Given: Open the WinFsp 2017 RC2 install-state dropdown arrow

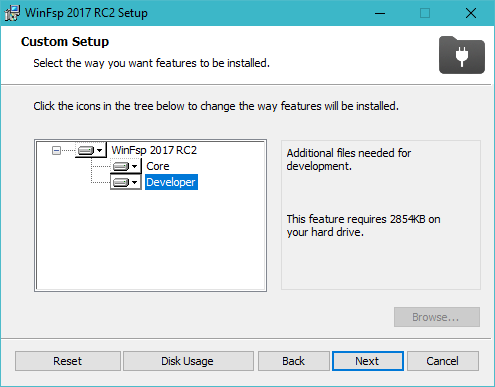Looking at the screenshot, I should click(x=99, y=151).
